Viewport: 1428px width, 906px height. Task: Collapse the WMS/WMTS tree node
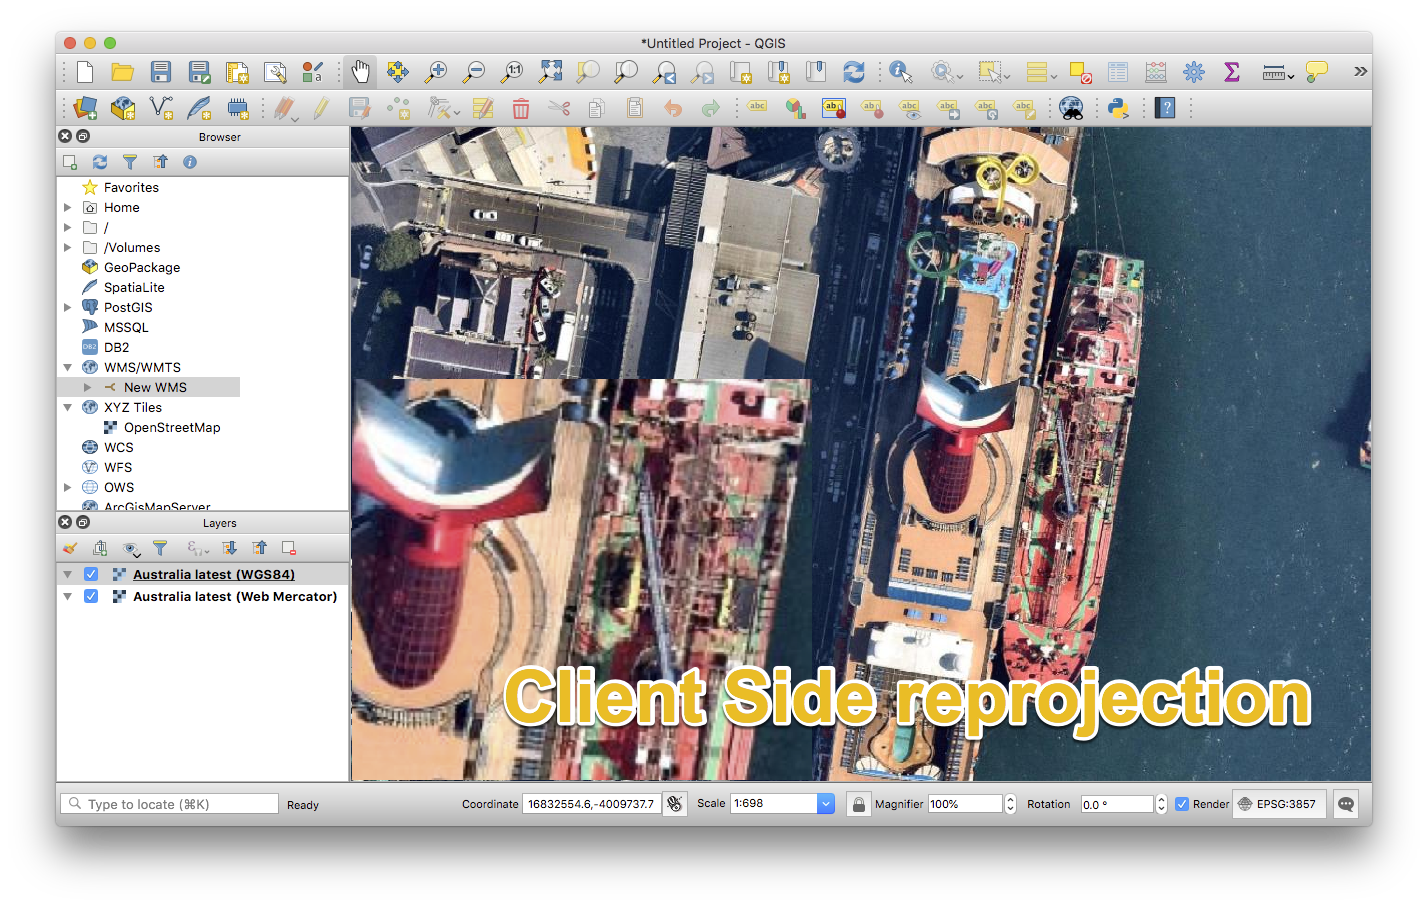click(67, 367)
